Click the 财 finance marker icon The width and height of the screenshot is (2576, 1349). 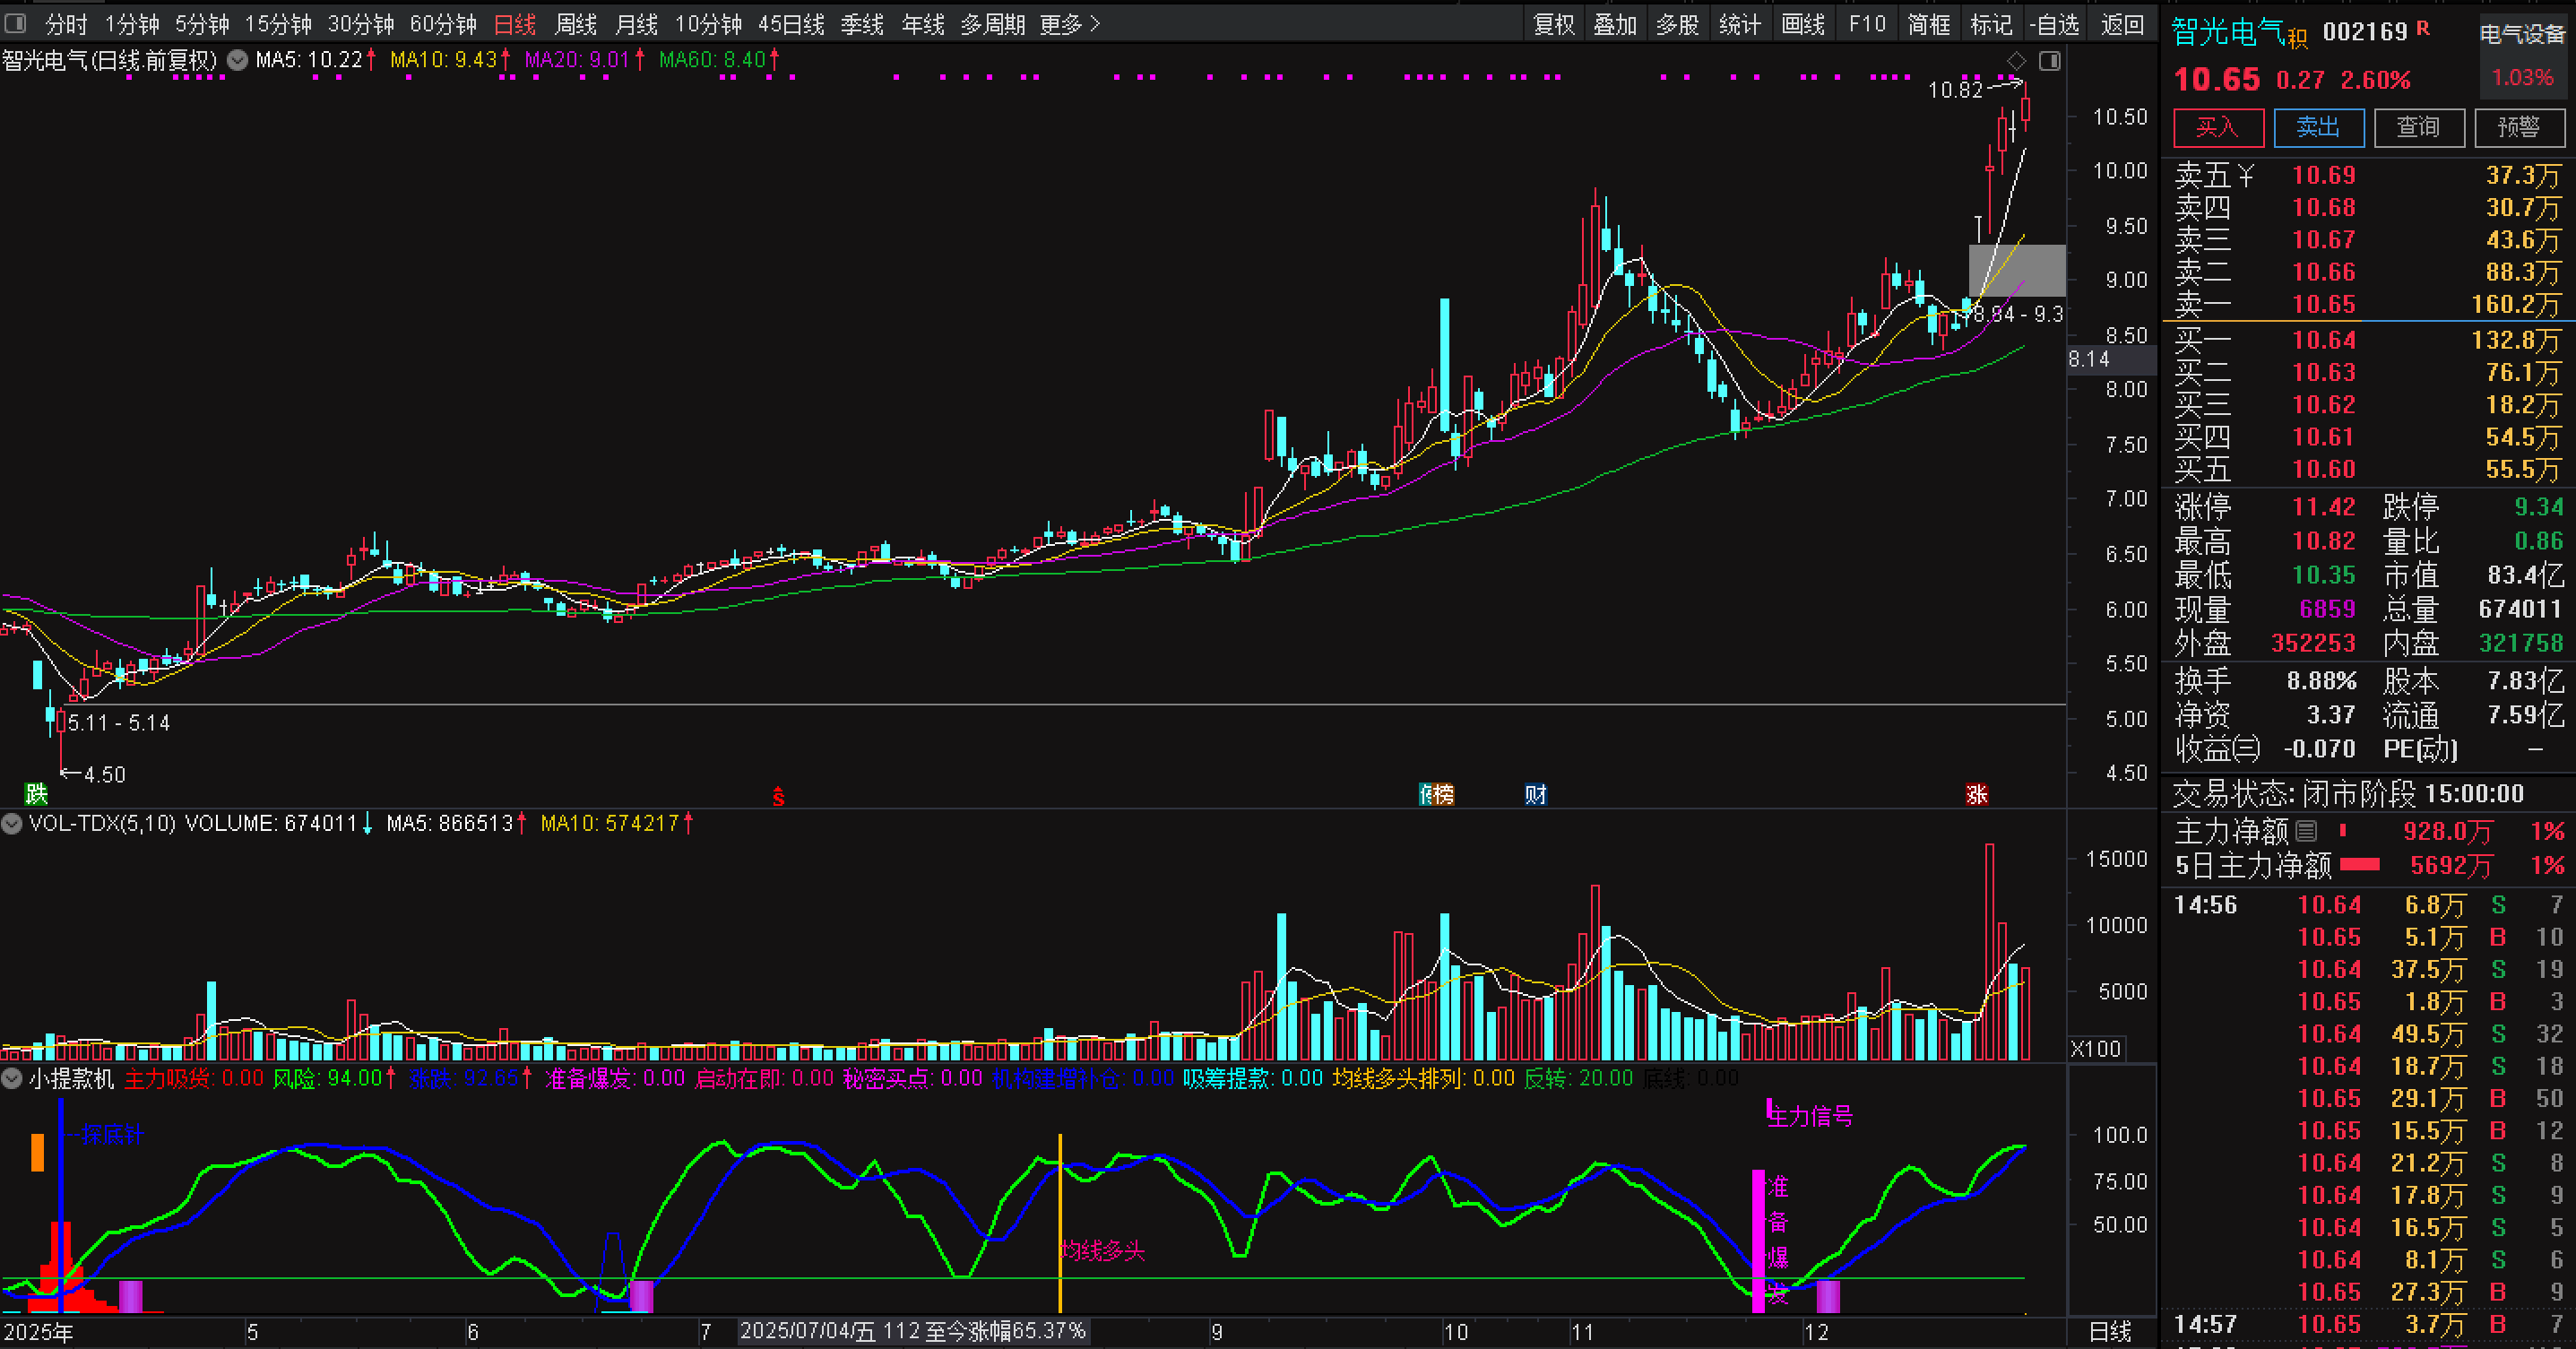click(x=1535, y=795)
